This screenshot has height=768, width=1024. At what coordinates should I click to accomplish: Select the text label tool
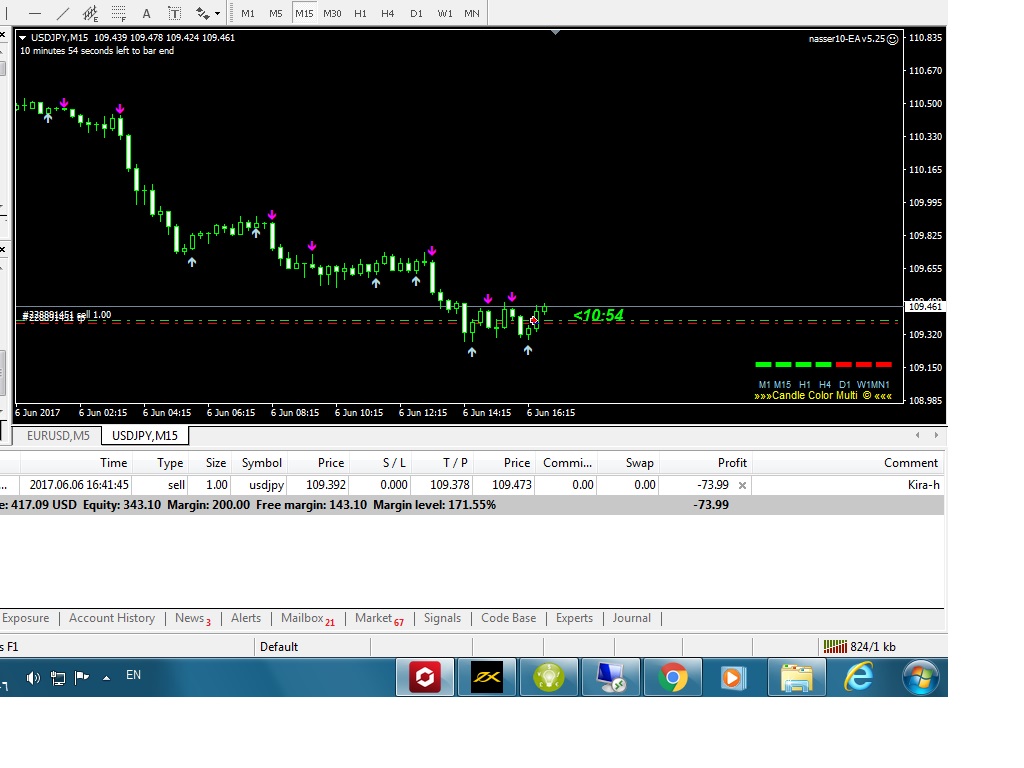pyautogui.click(x=174, y=13)
